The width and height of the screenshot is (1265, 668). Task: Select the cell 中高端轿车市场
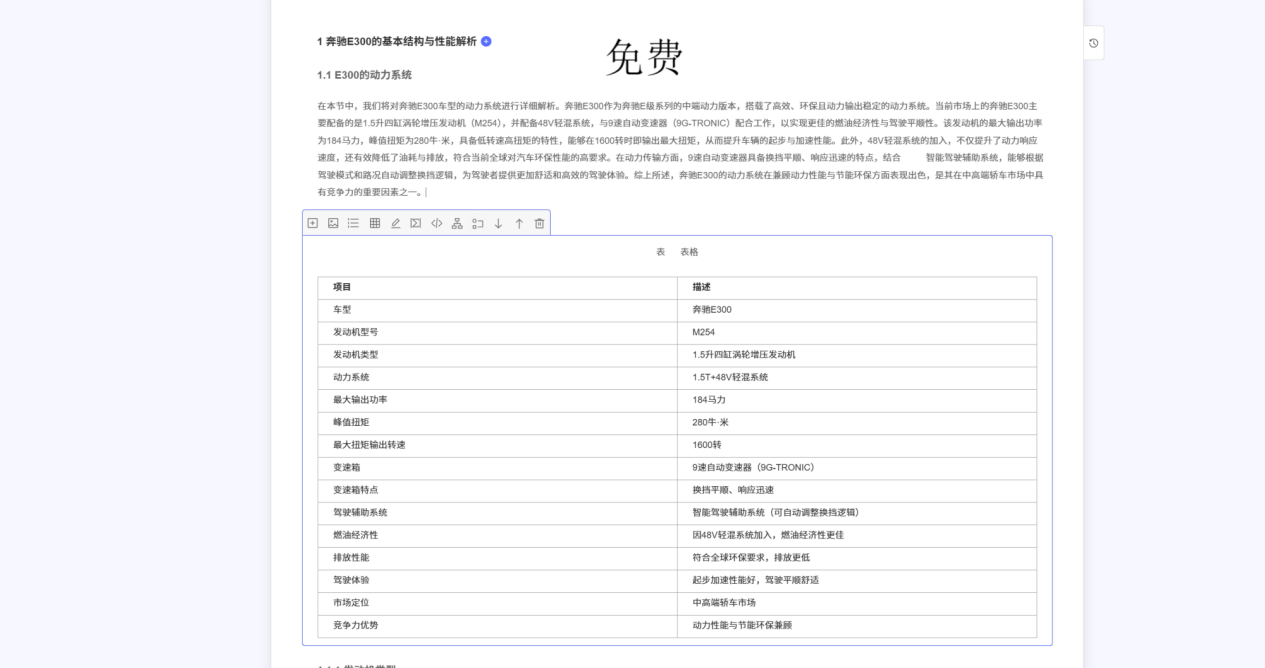(857, 602)
